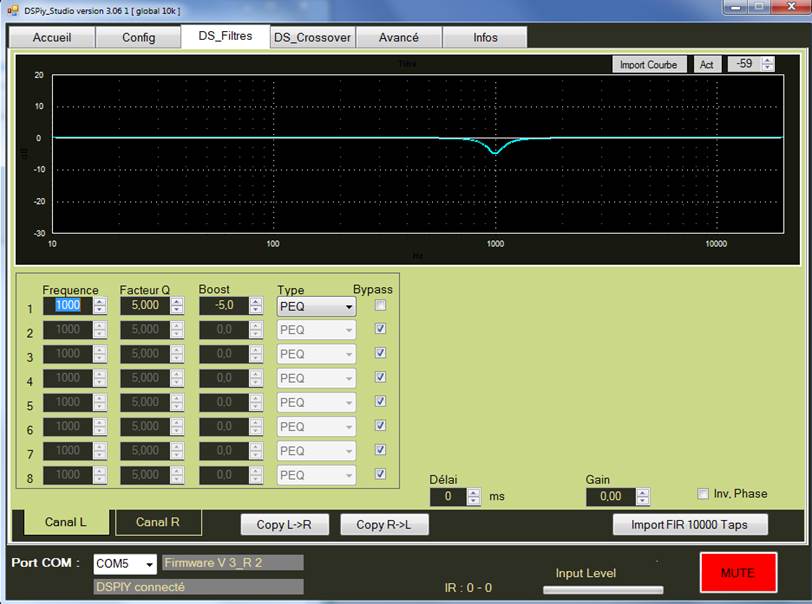
Task: Click the Boost stepper arrows for filter 3
Action: click(256, 354)
